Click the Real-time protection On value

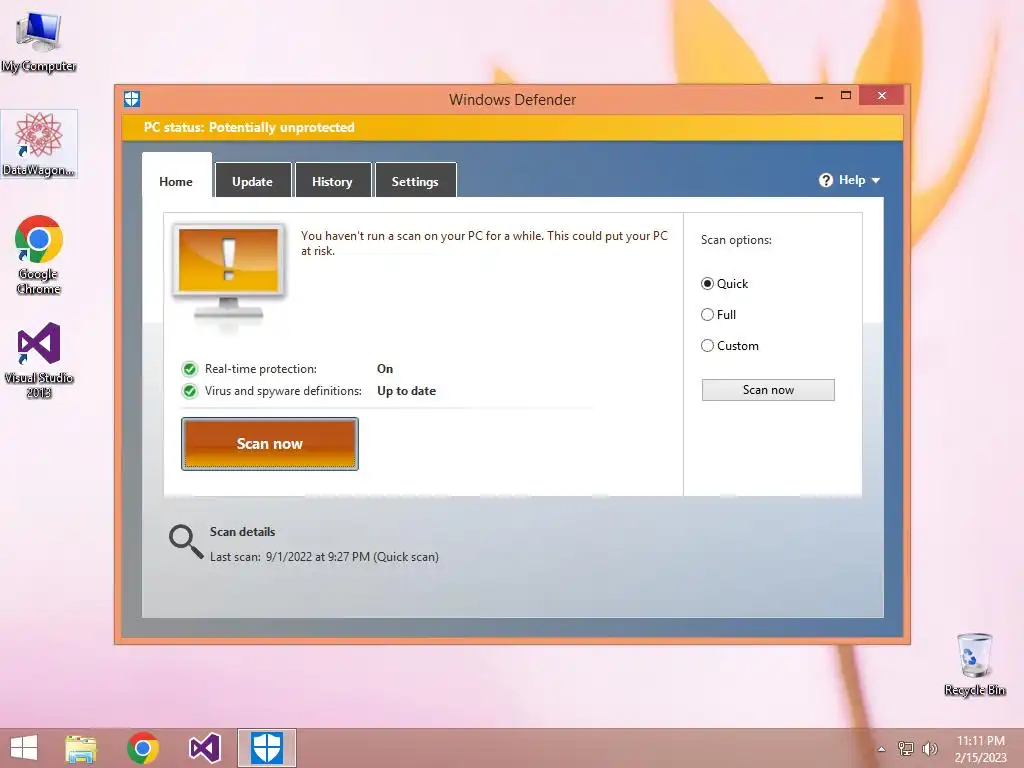click(x=385, y=369)
